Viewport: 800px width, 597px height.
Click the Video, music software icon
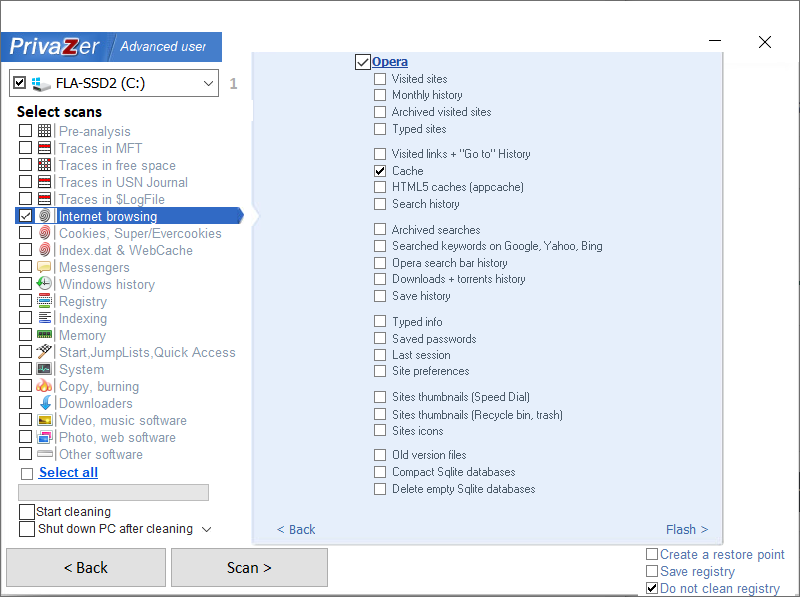pyautogui.click(x=44, y=420)
